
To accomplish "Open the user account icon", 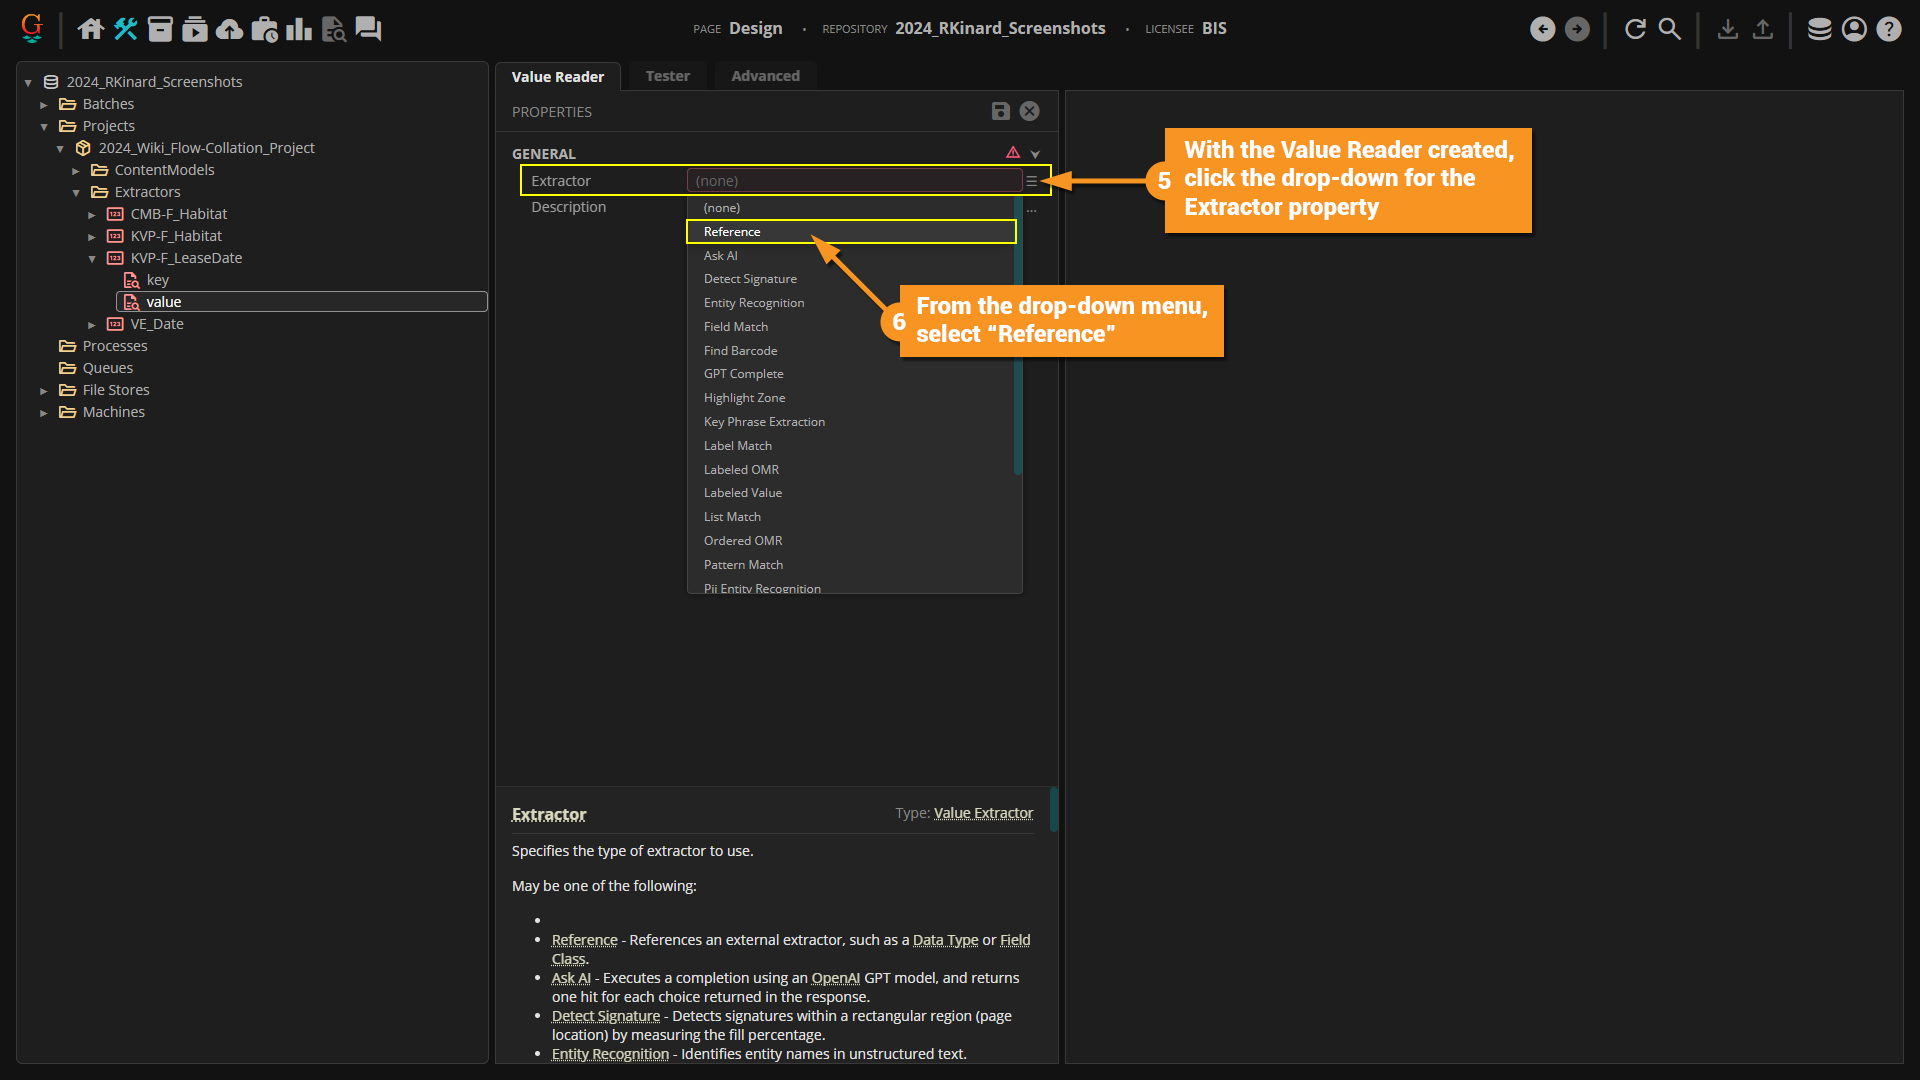I will (1854, 29).
